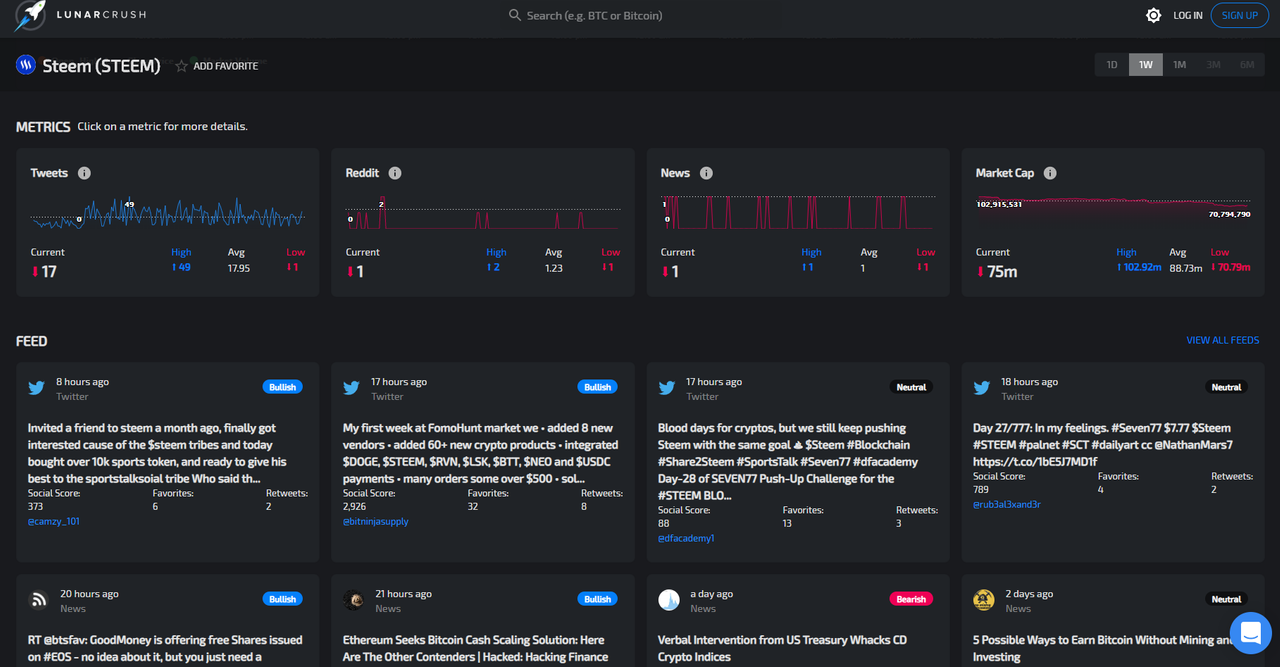This screenshot has height=667, width=1280.
Task: Click the Bearish badge on Treasury news
Action: click(911, 599)
